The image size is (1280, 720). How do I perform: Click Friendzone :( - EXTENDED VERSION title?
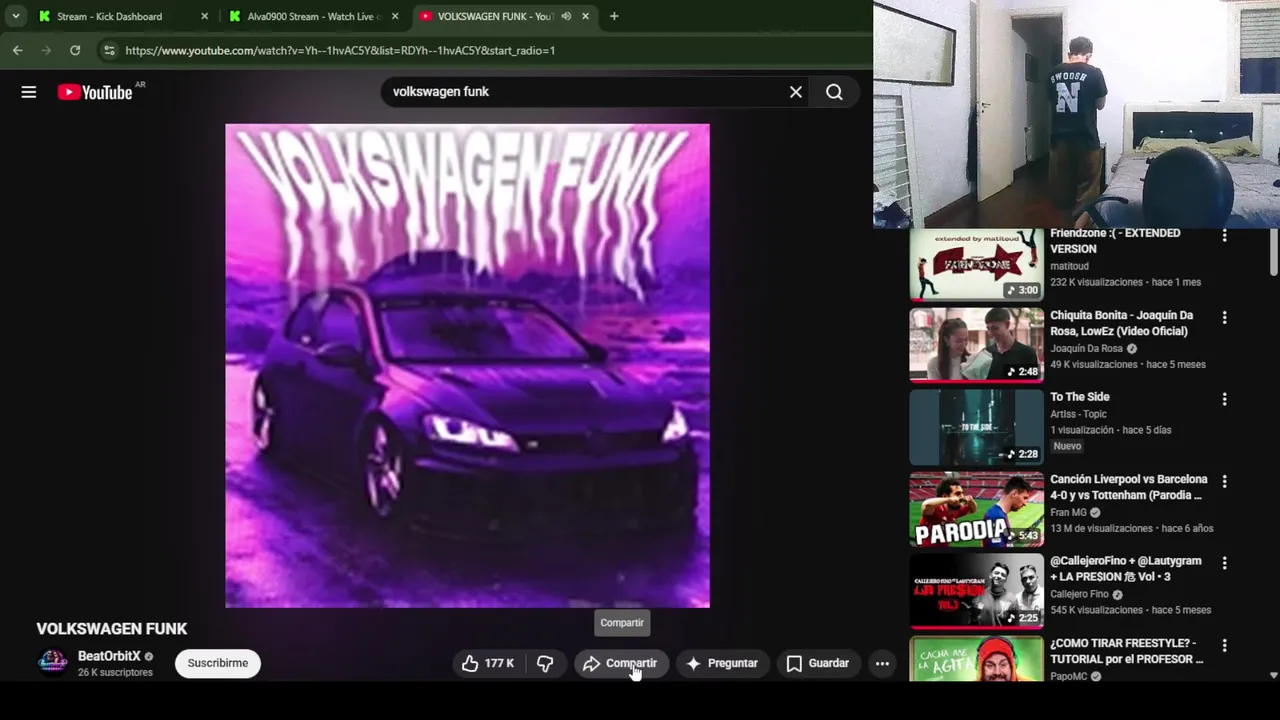pyautogui.click(x=1115, y=241)
